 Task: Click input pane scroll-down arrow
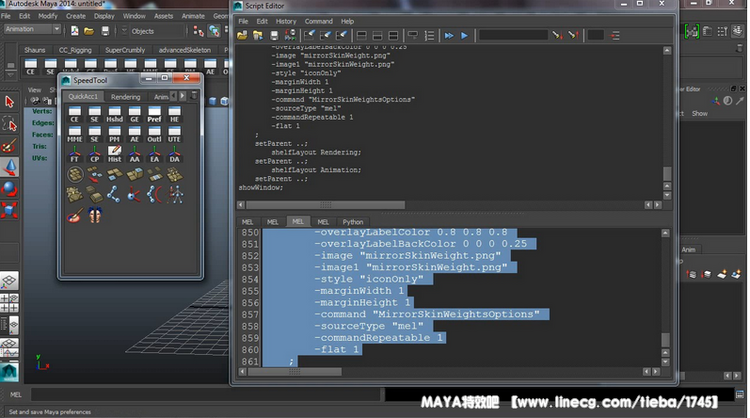(665, 362)
